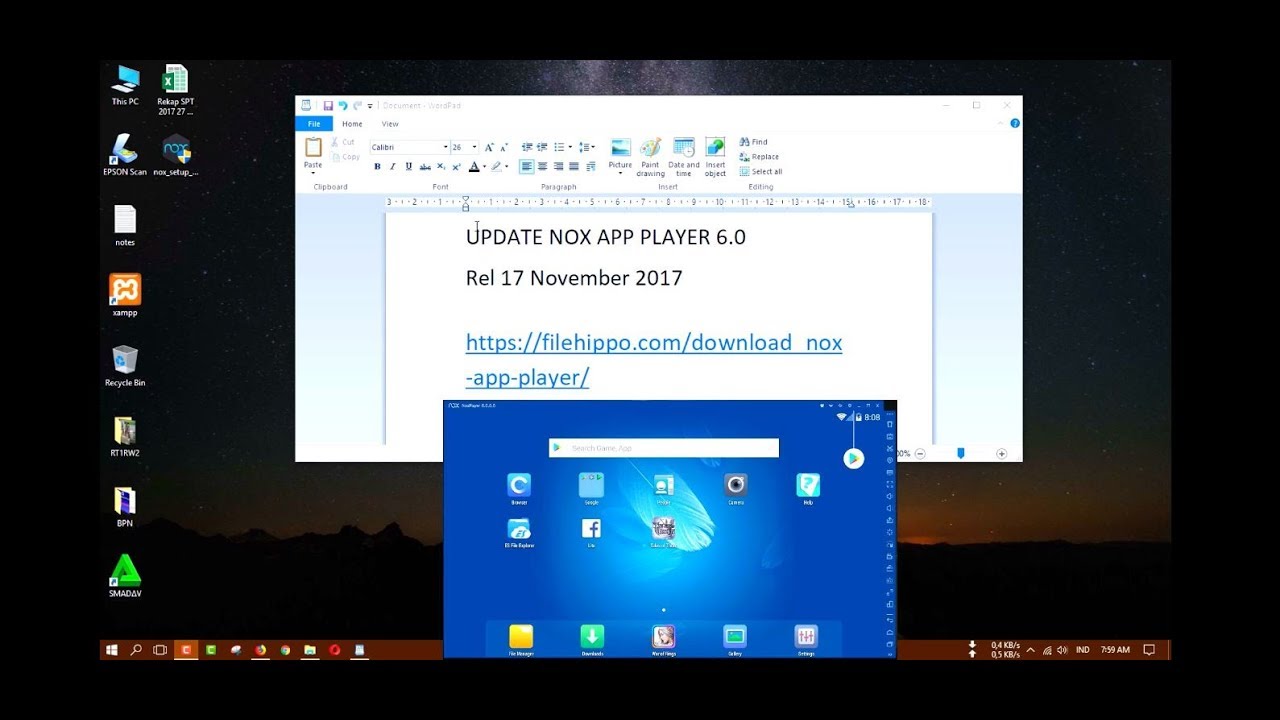Image resolution: width=1280 pixels, height=720 pixels.
Task: Click the Search Game, App field in Nox
Action: [x=664, y=448]
